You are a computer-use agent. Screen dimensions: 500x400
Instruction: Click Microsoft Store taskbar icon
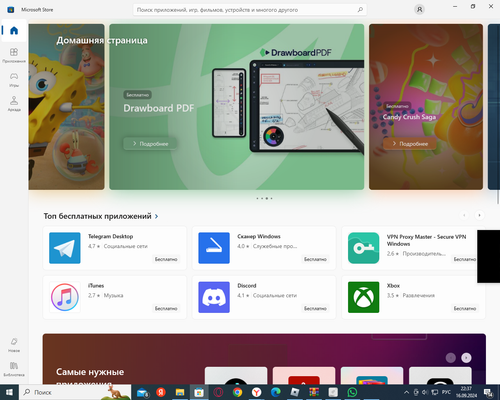coord(199,392)
